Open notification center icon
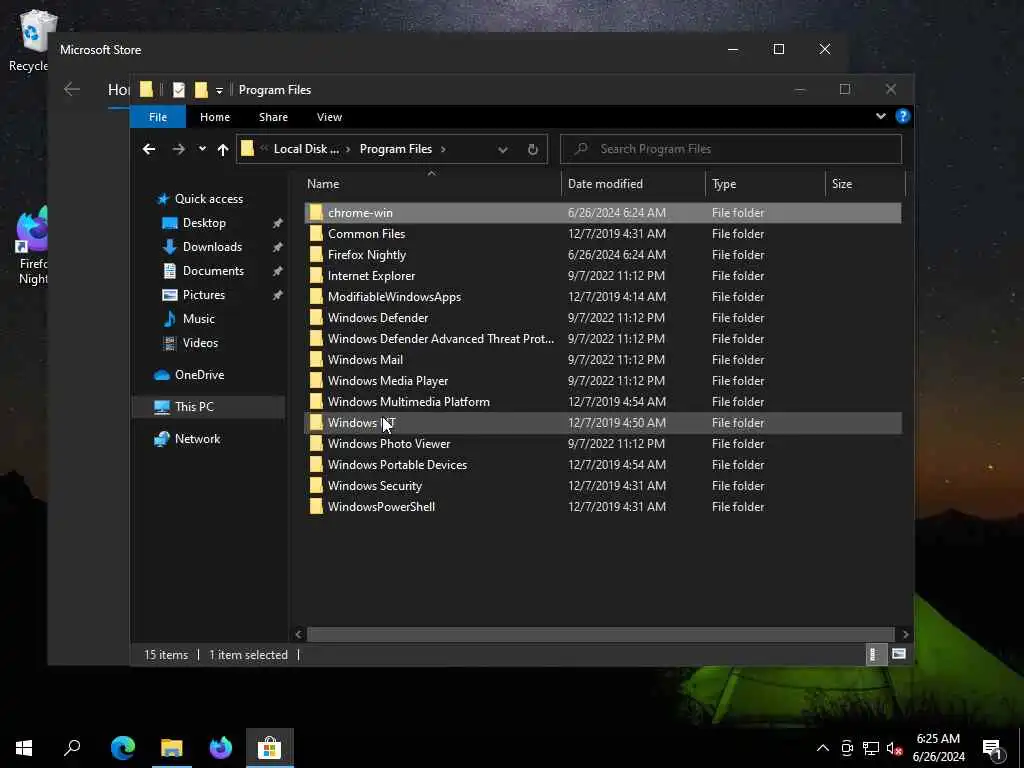1024x768 pixels. coord(993,748)
